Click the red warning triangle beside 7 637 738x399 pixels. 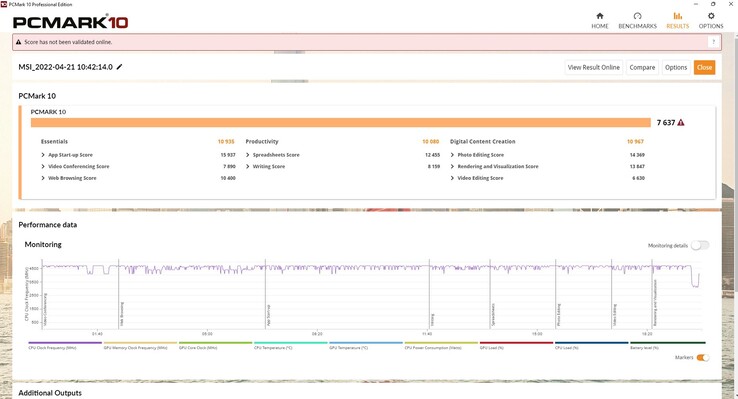681,122
